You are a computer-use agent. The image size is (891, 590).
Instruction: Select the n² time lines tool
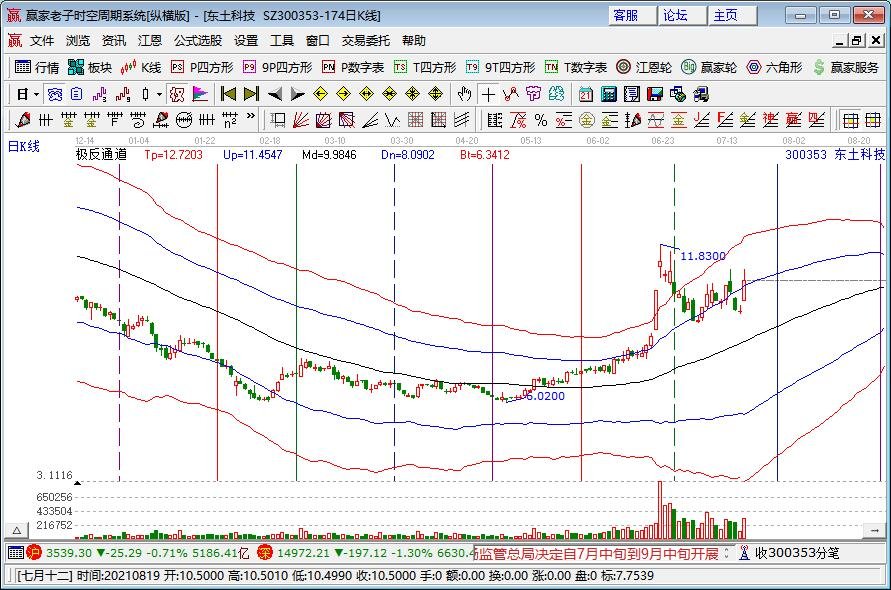pos(230,120)
